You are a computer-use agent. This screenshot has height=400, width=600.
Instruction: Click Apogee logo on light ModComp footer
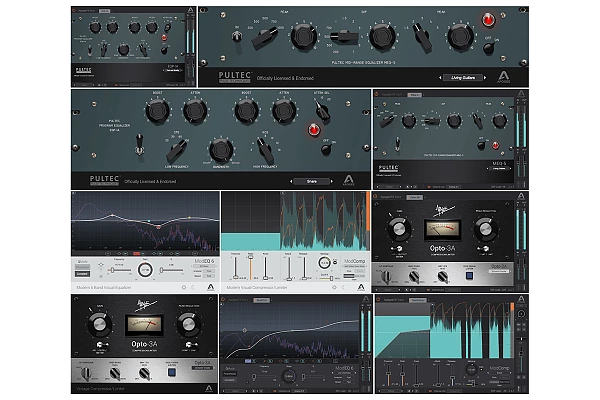(x=361, y=287)
